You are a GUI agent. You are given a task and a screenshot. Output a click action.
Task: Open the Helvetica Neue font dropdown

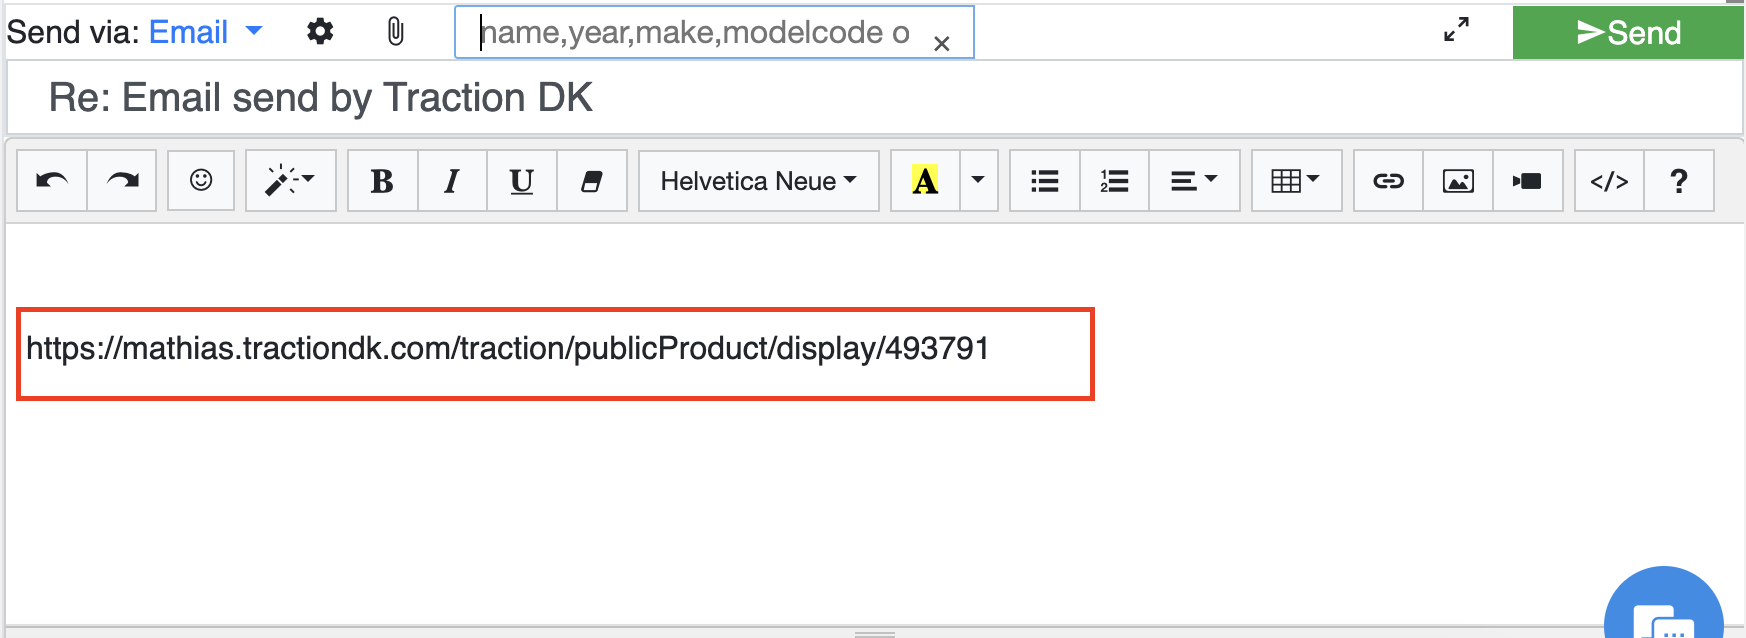click(x=758, y=181)
